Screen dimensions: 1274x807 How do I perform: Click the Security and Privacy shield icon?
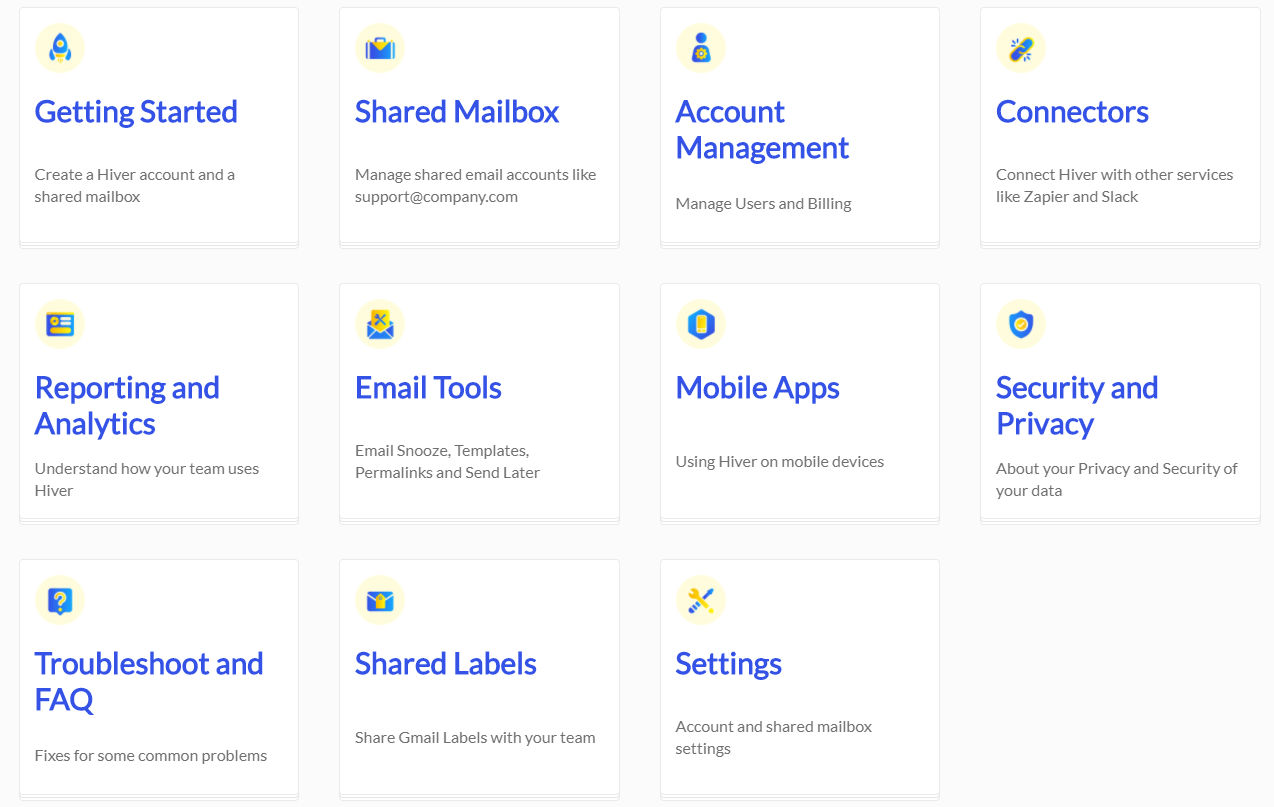click(x=1021, y=324)
